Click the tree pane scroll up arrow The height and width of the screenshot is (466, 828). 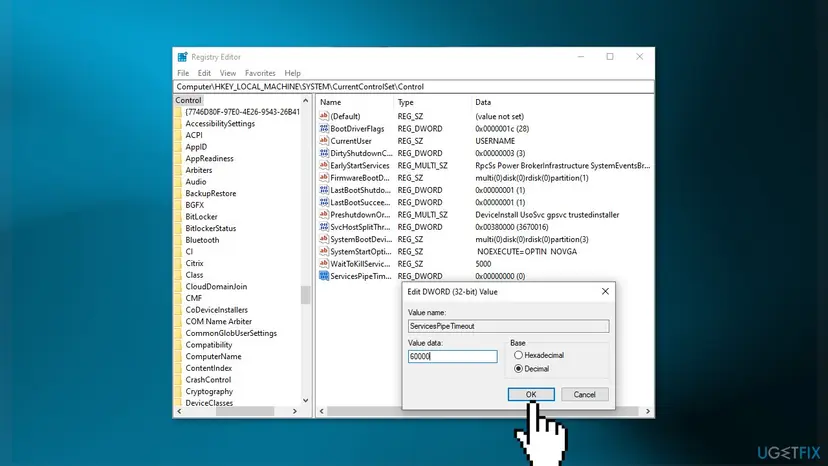click(305, 100)
